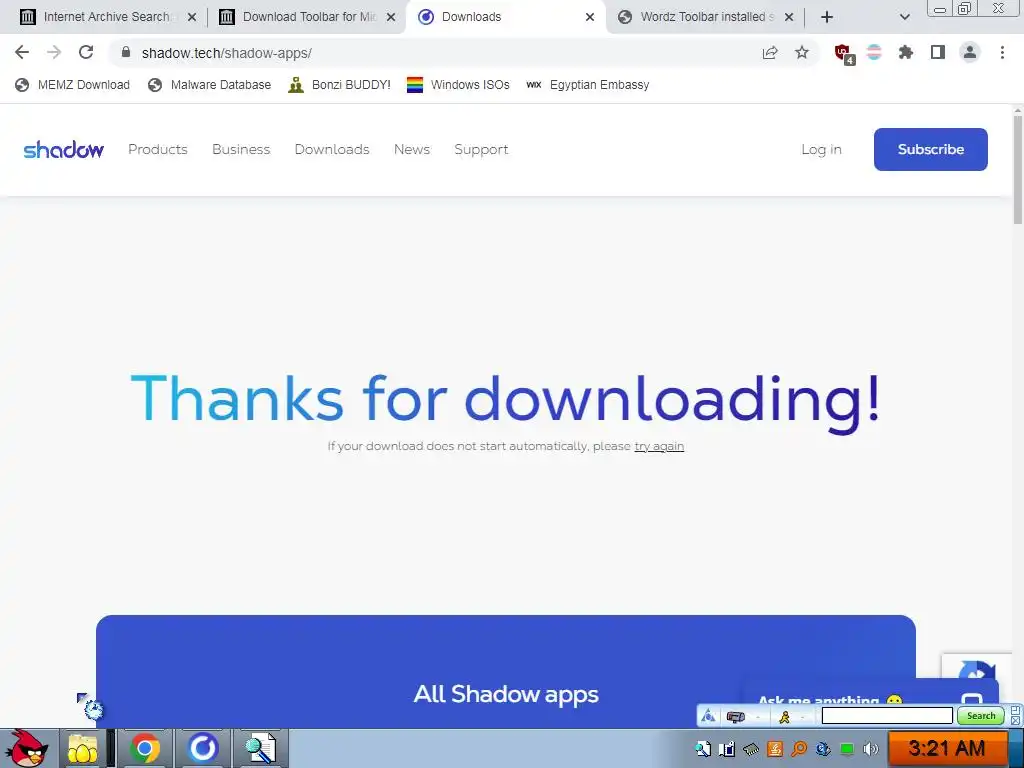Open the mailbox icon on the search toolbar

click(735, 717)
